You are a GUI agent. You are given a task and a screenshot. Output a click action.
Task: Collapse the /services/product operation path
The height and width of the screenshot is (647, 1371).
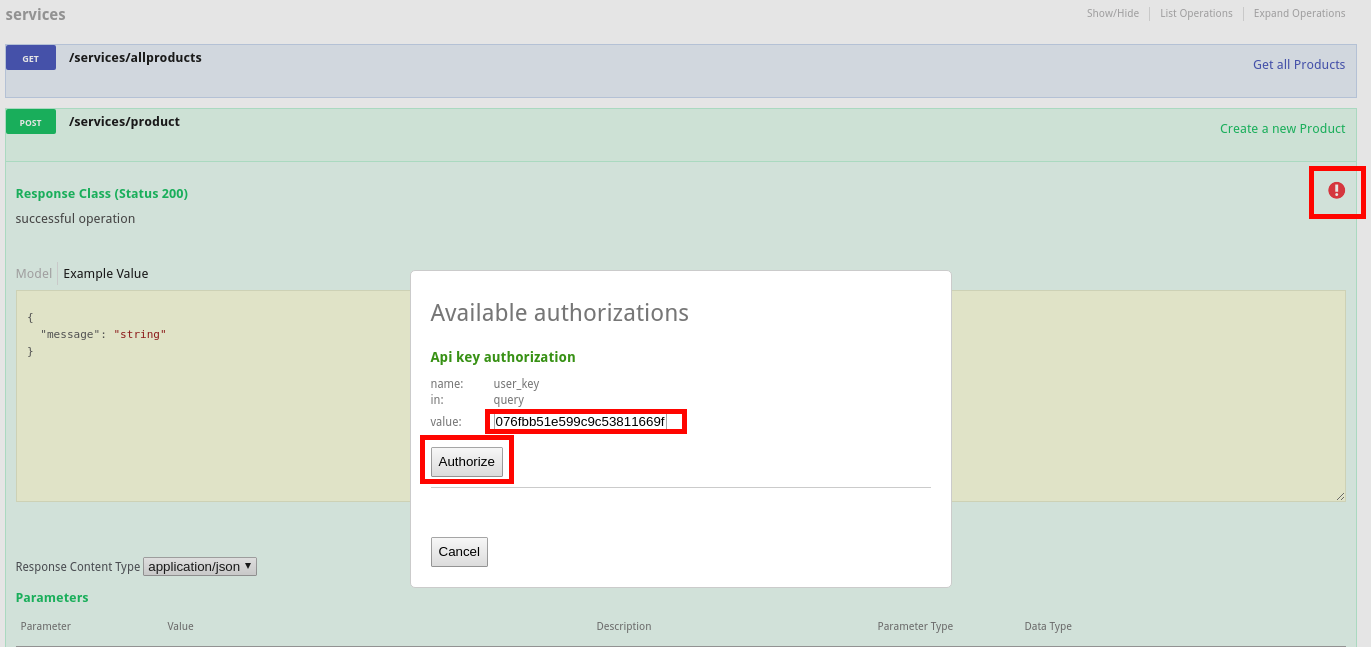click(x=124, y=122)
